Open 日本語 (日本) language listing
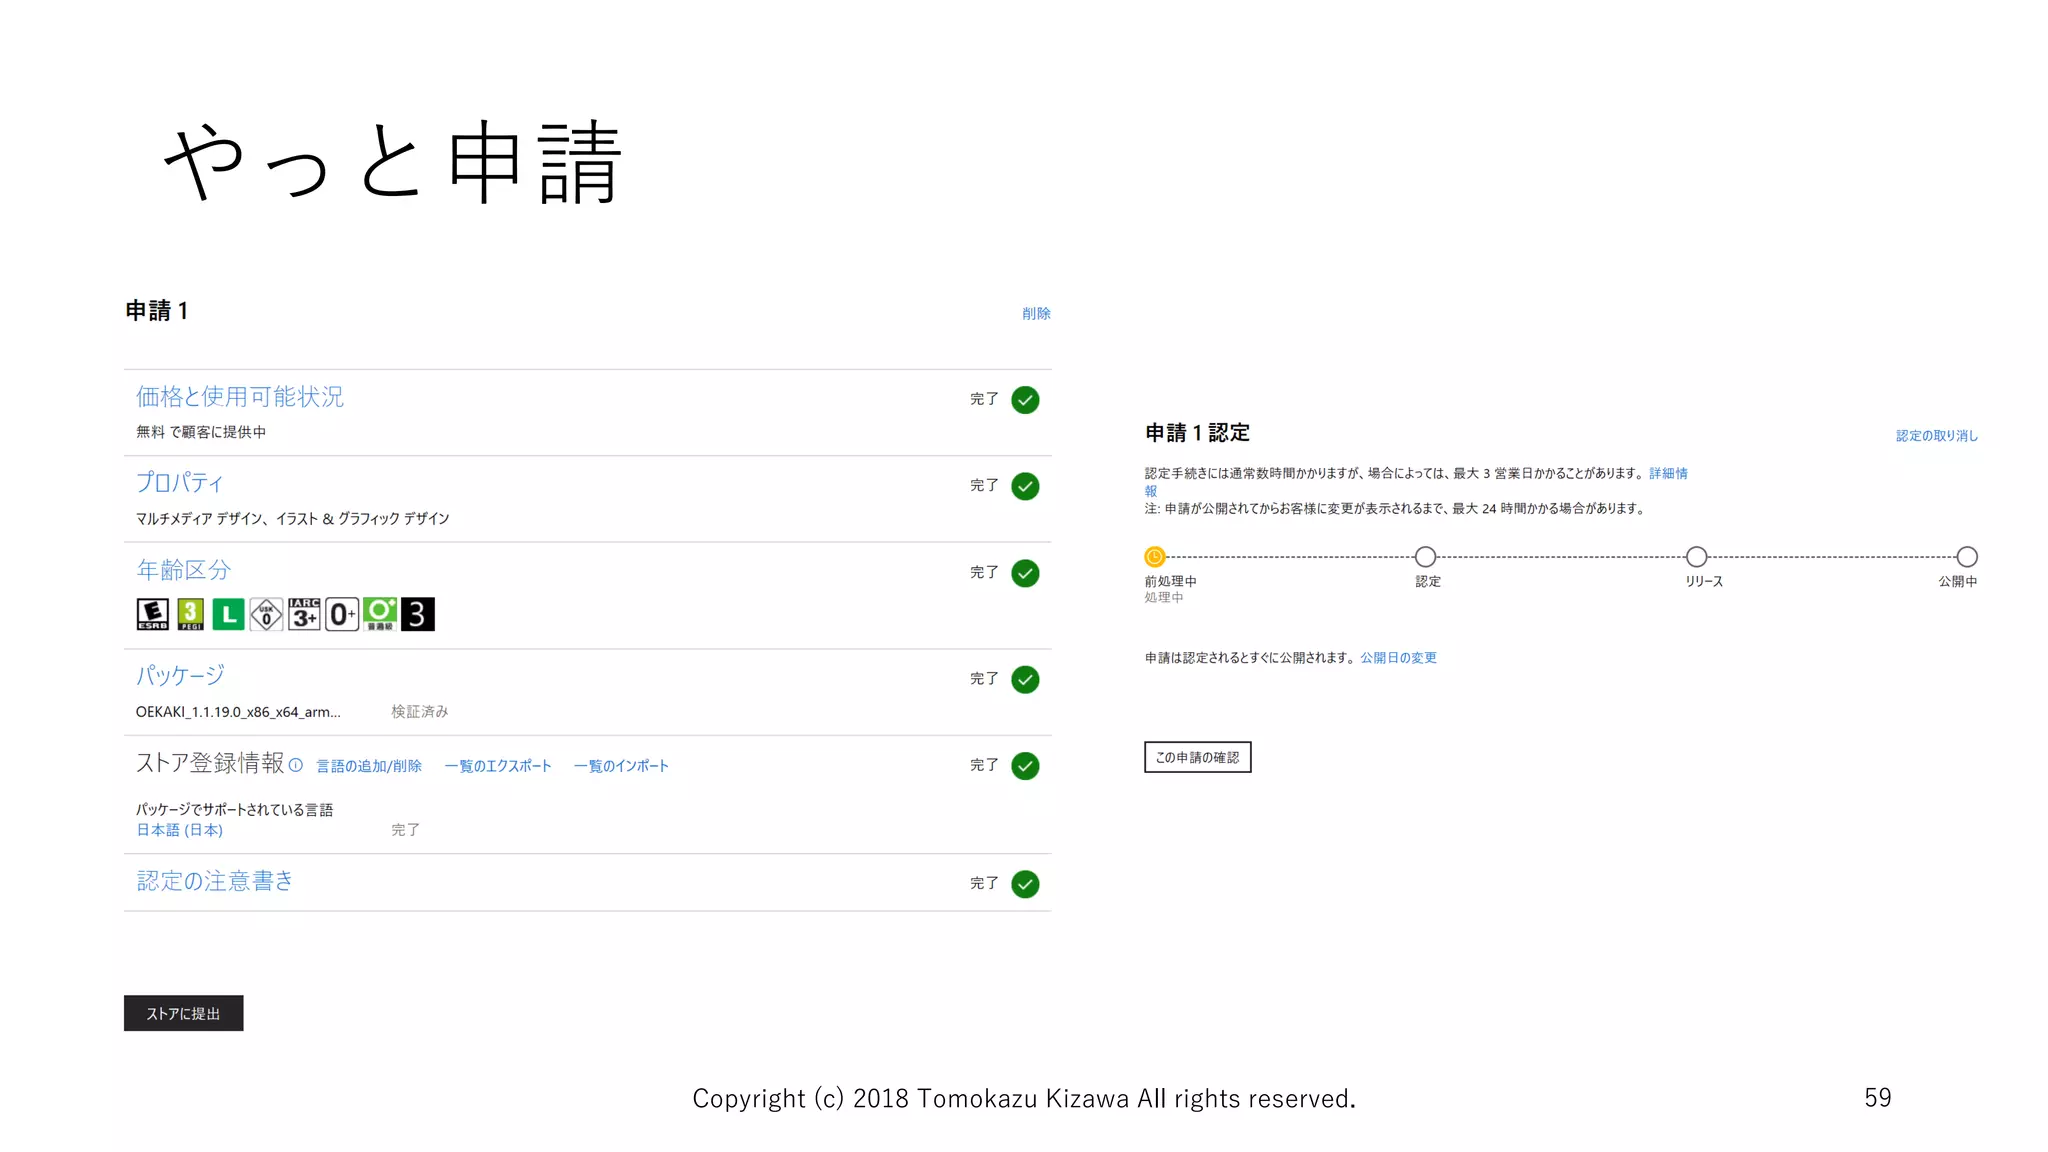The height and width of the screenshot is (1152, 2048). [x=180, y=830]
